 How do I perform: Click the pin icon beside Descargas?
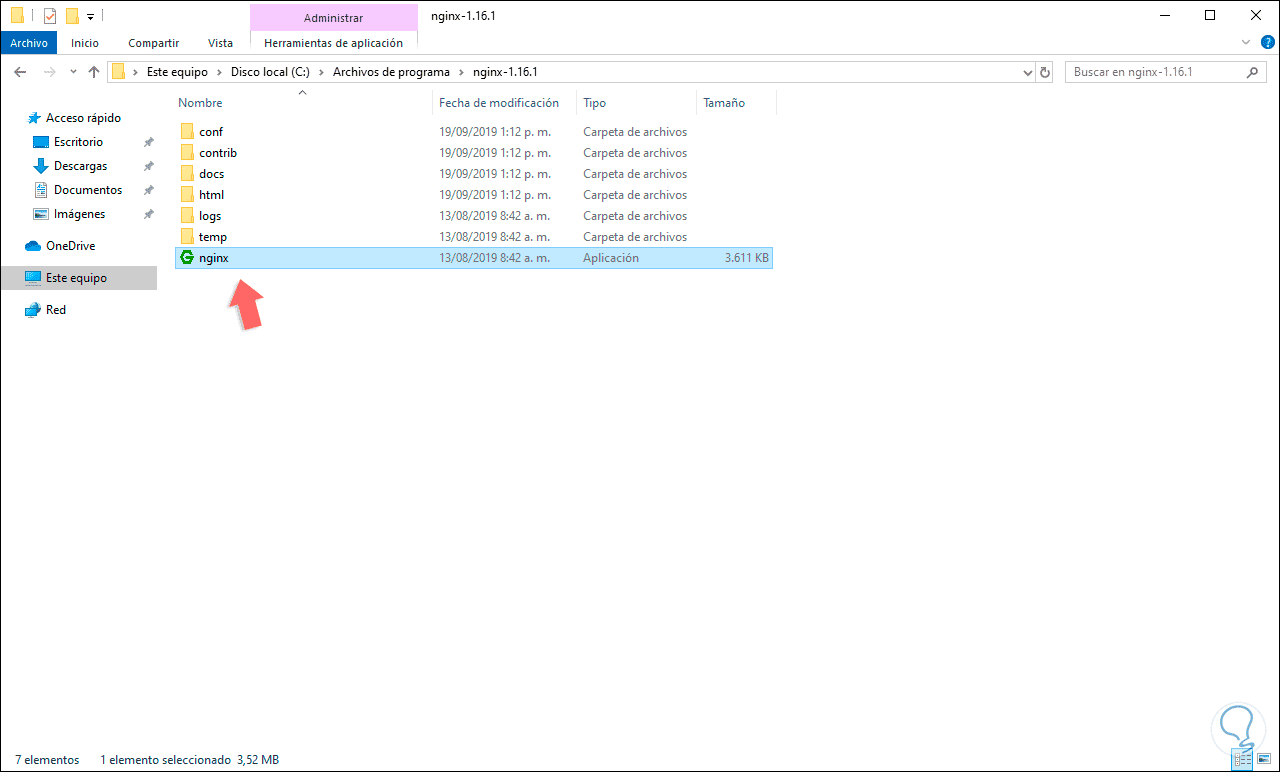coord(148,166)
